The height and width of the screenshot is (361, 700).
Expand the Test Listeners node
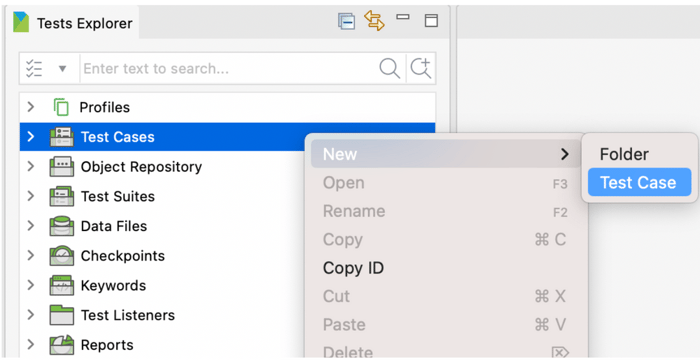(x=30, y=315)
